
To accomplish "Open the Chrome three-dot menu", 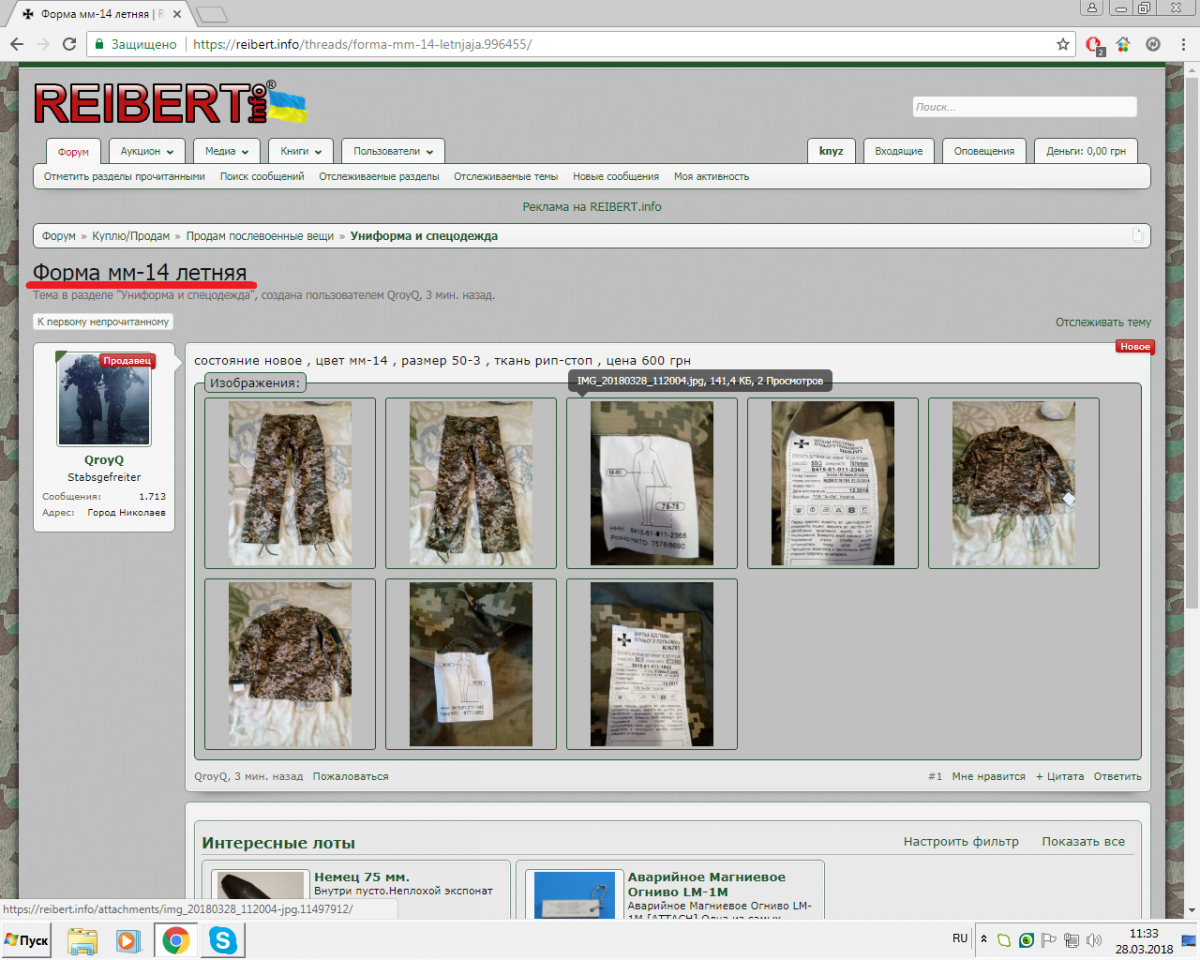I will tap(1181, 44).
